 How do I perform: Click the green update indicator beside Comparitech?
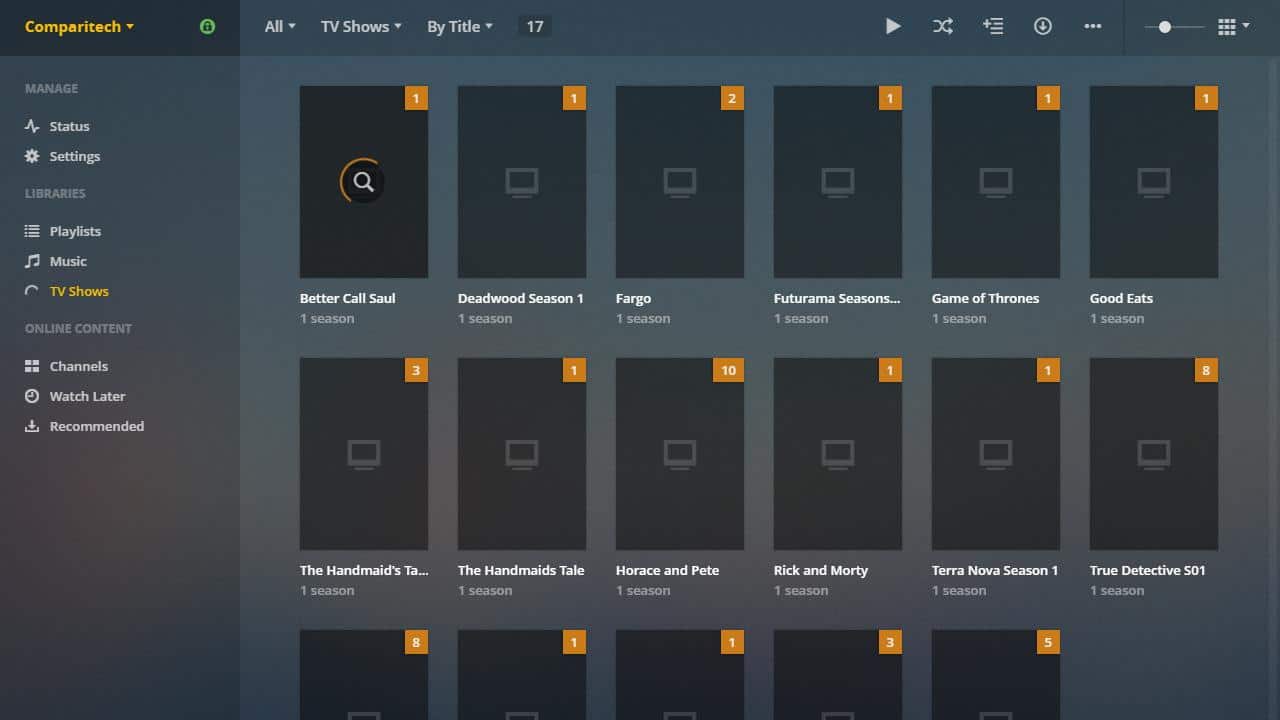[207, 26]
